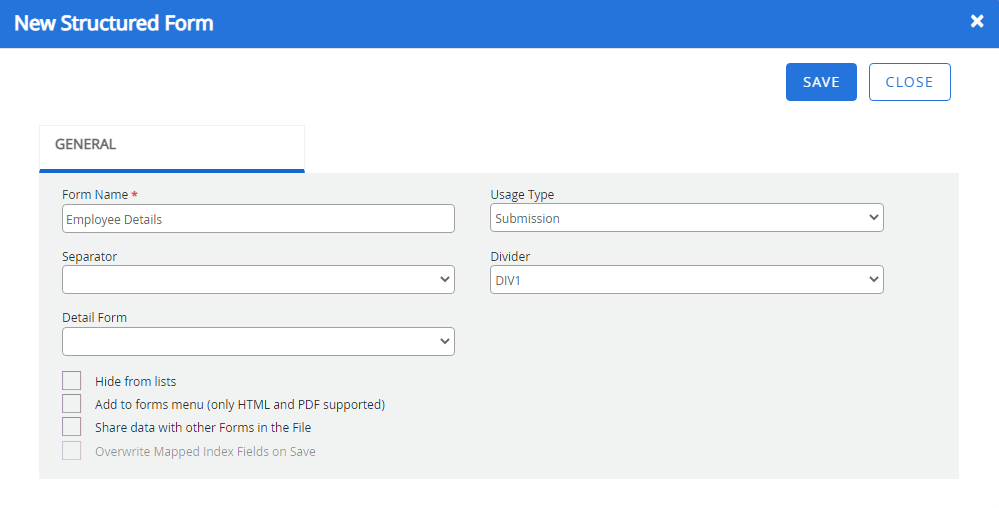This screenshot has height=508, width=999.
Task: Tick the Add to forms menu checkbox
Action: [x=71, y=404]
